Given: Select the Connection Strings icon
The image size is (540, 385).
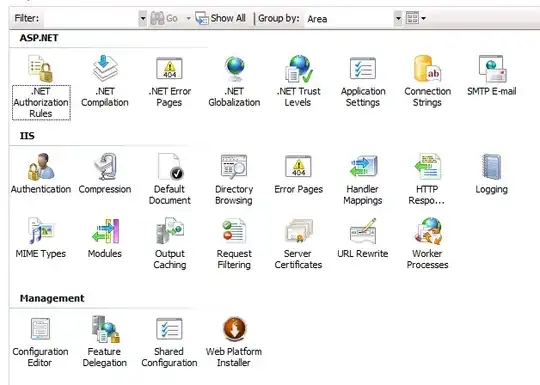Looking at the screenshot, I should click(x=427, y=82).
